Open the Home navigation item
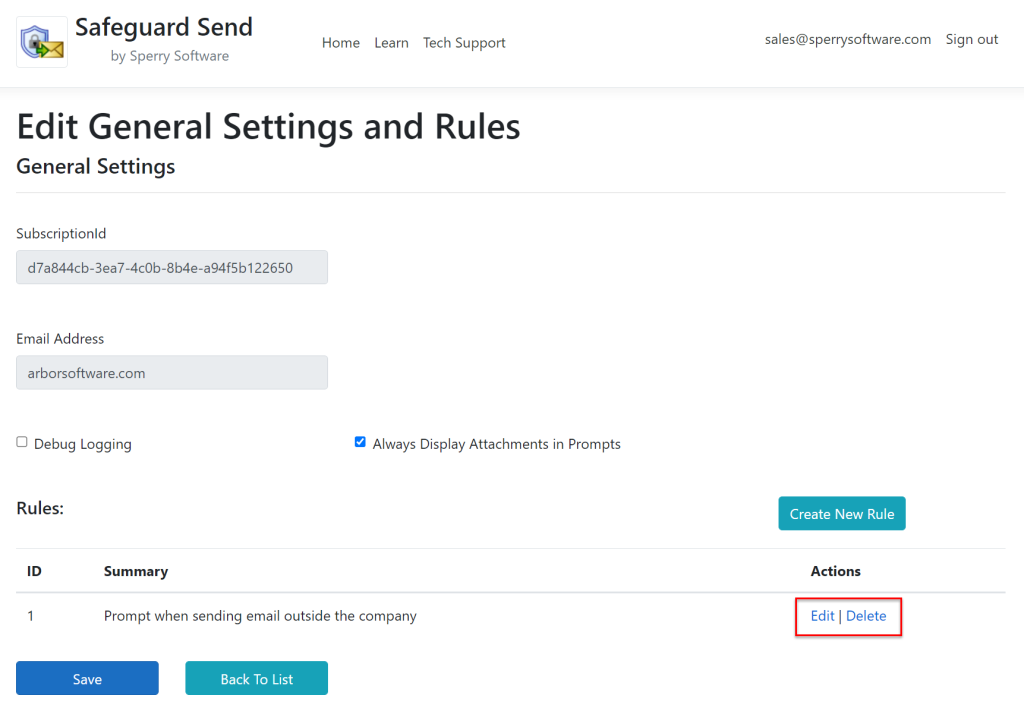The image size is (1024, 717). pos(341,43)
